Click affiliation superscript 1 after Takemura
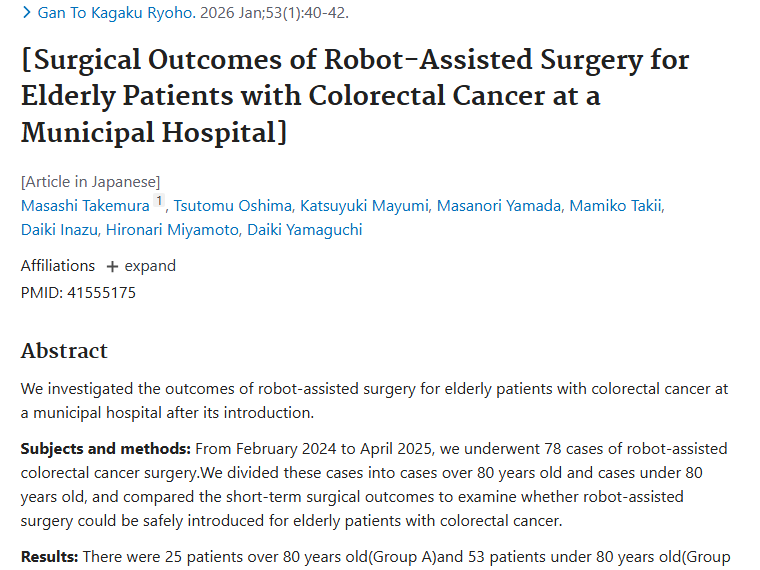This screenshot has height=570, width=760. coord(158,203)
